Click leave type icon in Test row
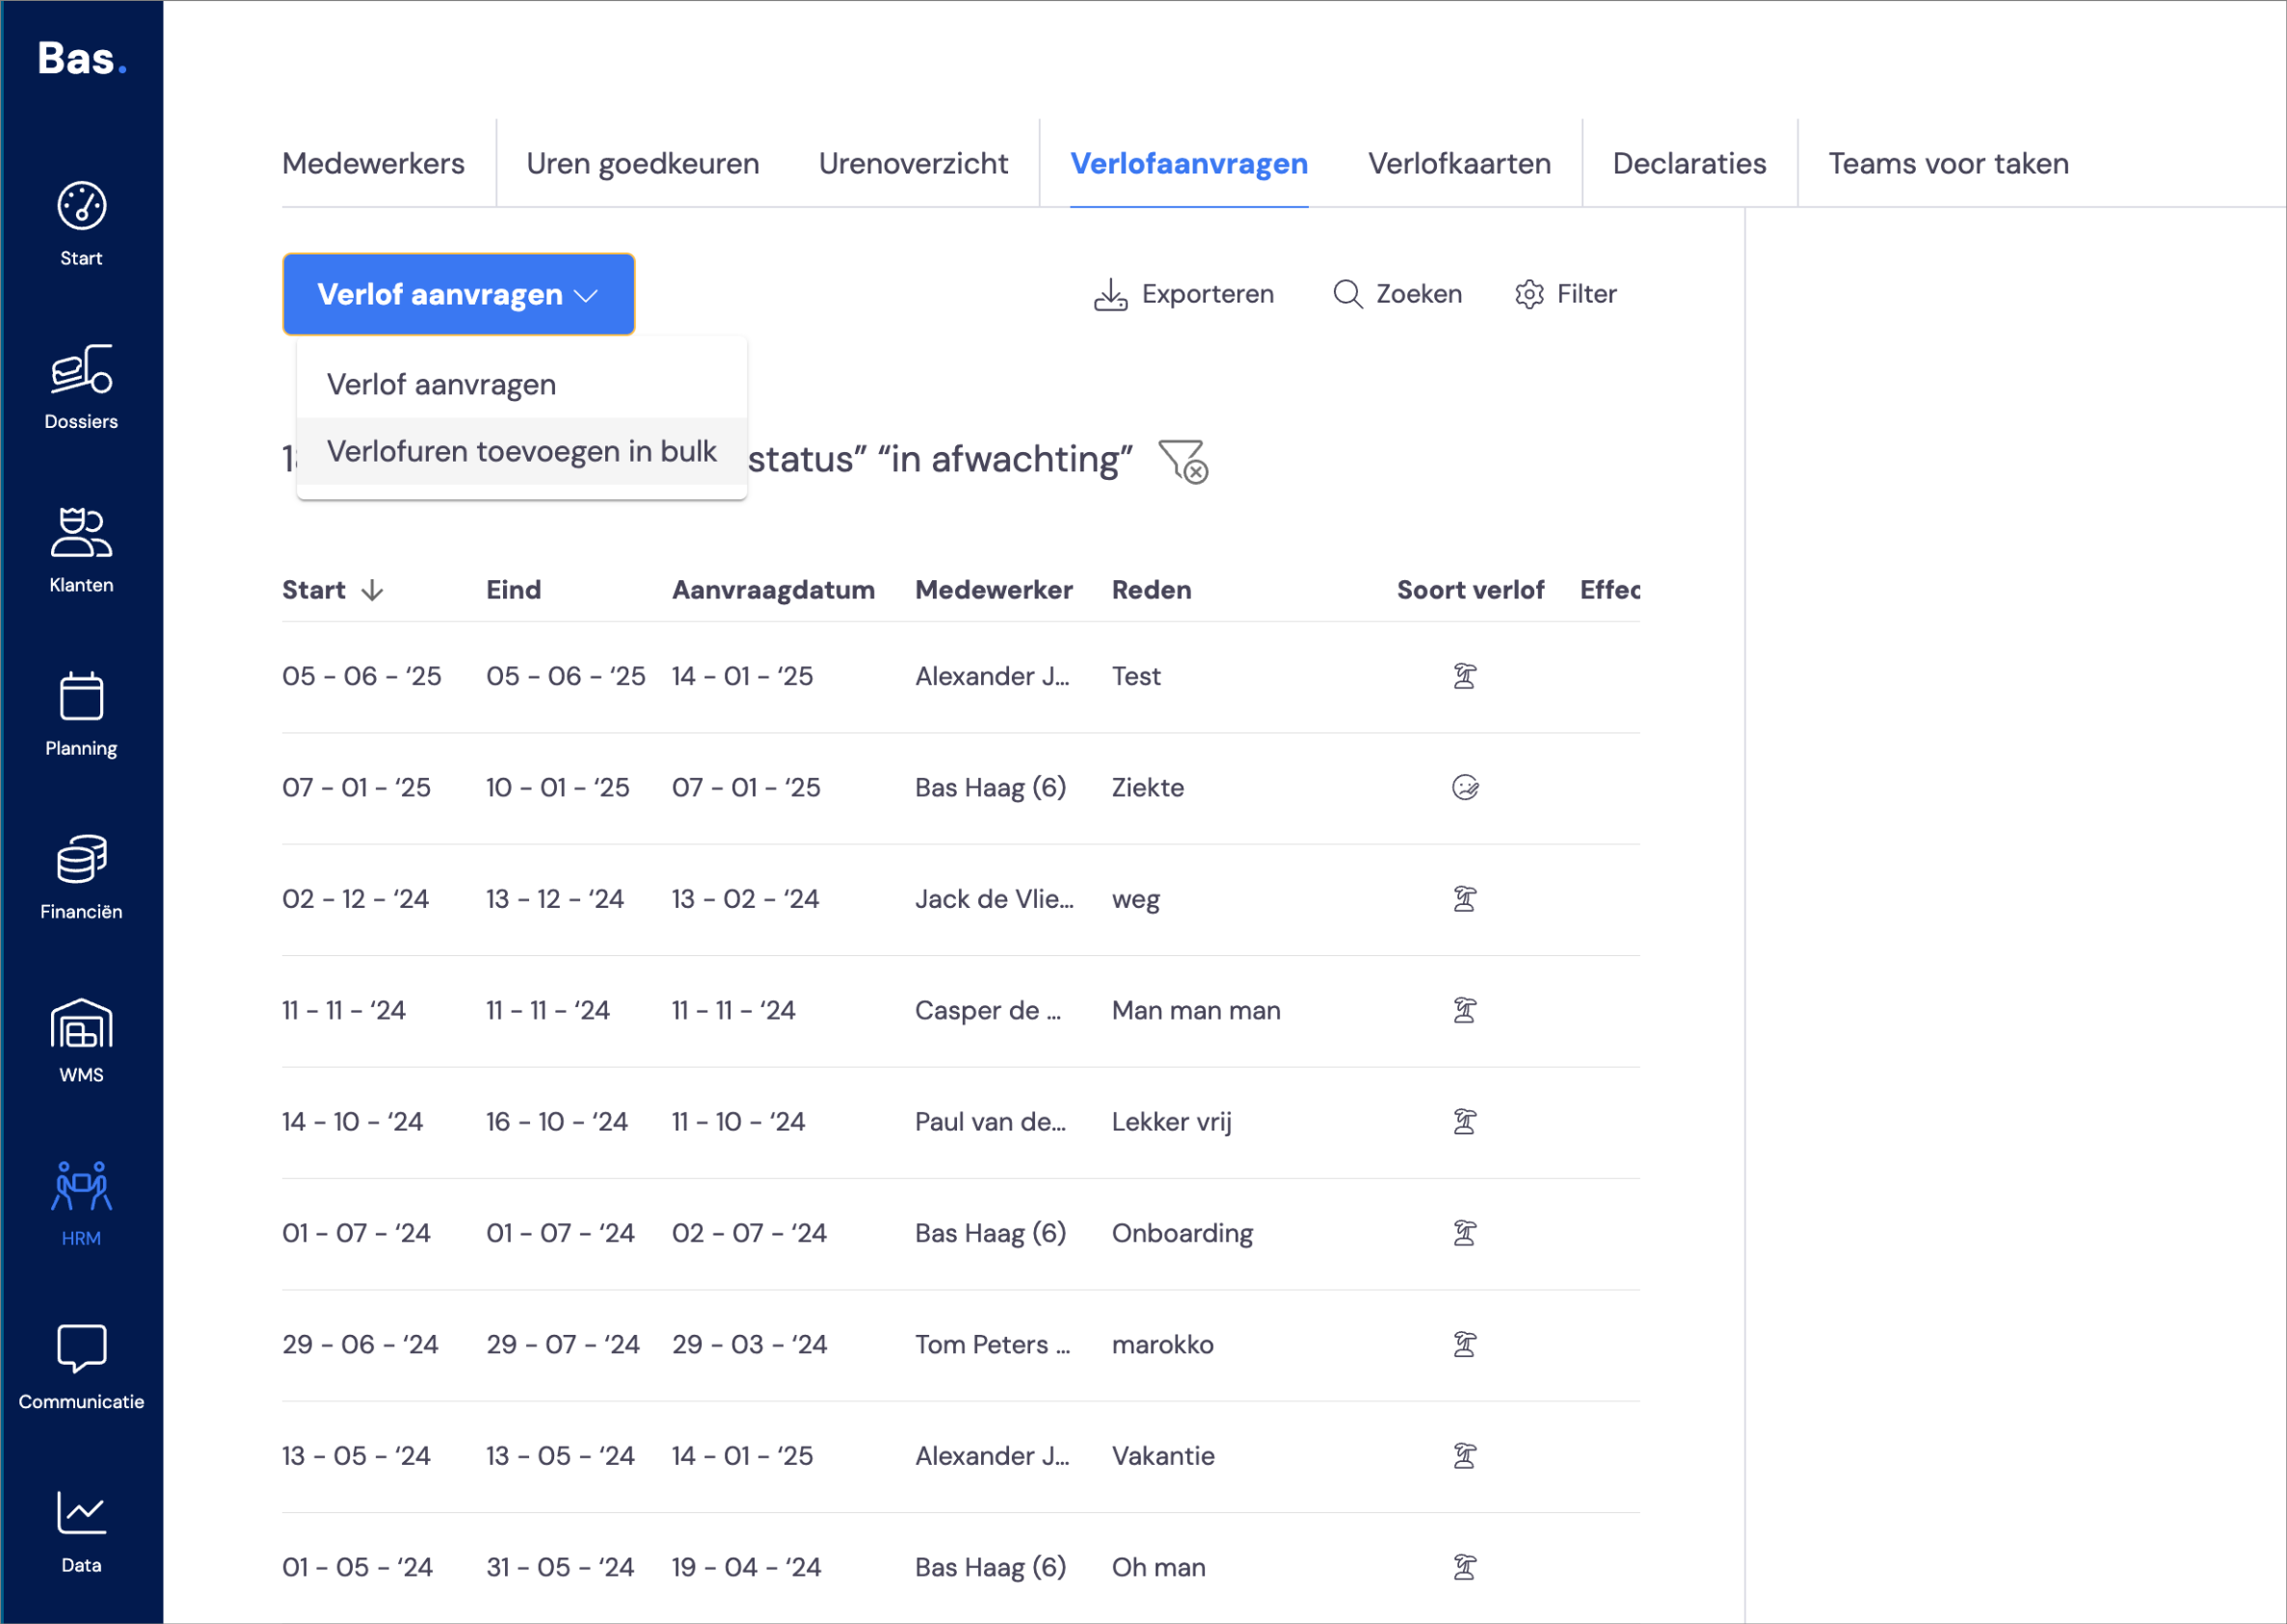The width and height of the screenshot is (2287, 1624). (1464, 676)
